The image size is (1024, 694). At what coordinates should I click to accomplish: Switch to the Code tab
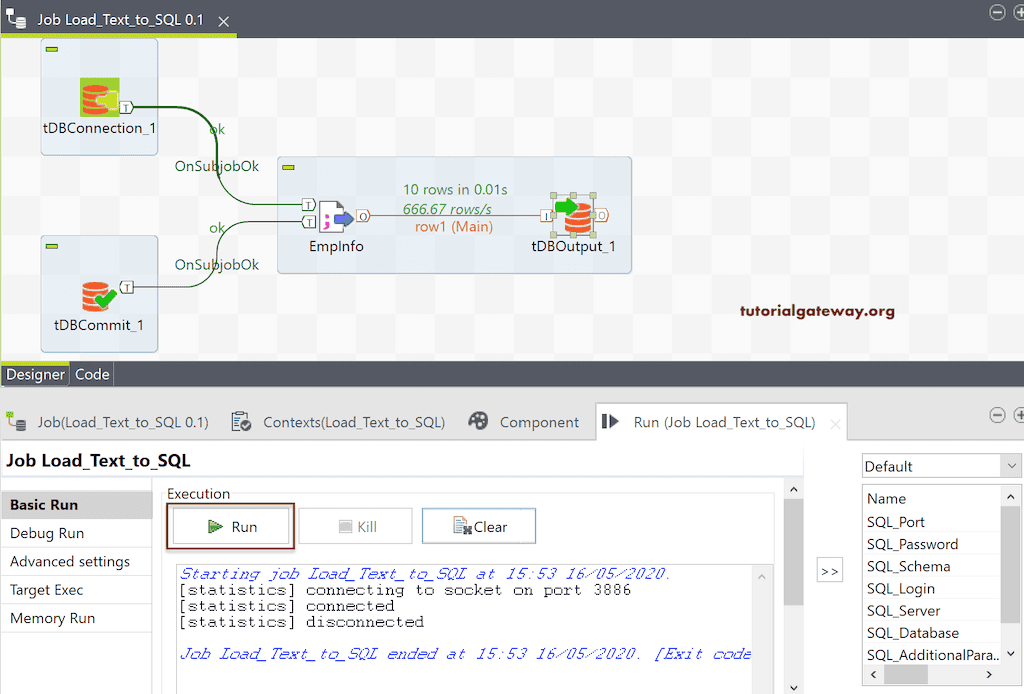(91, 374)
